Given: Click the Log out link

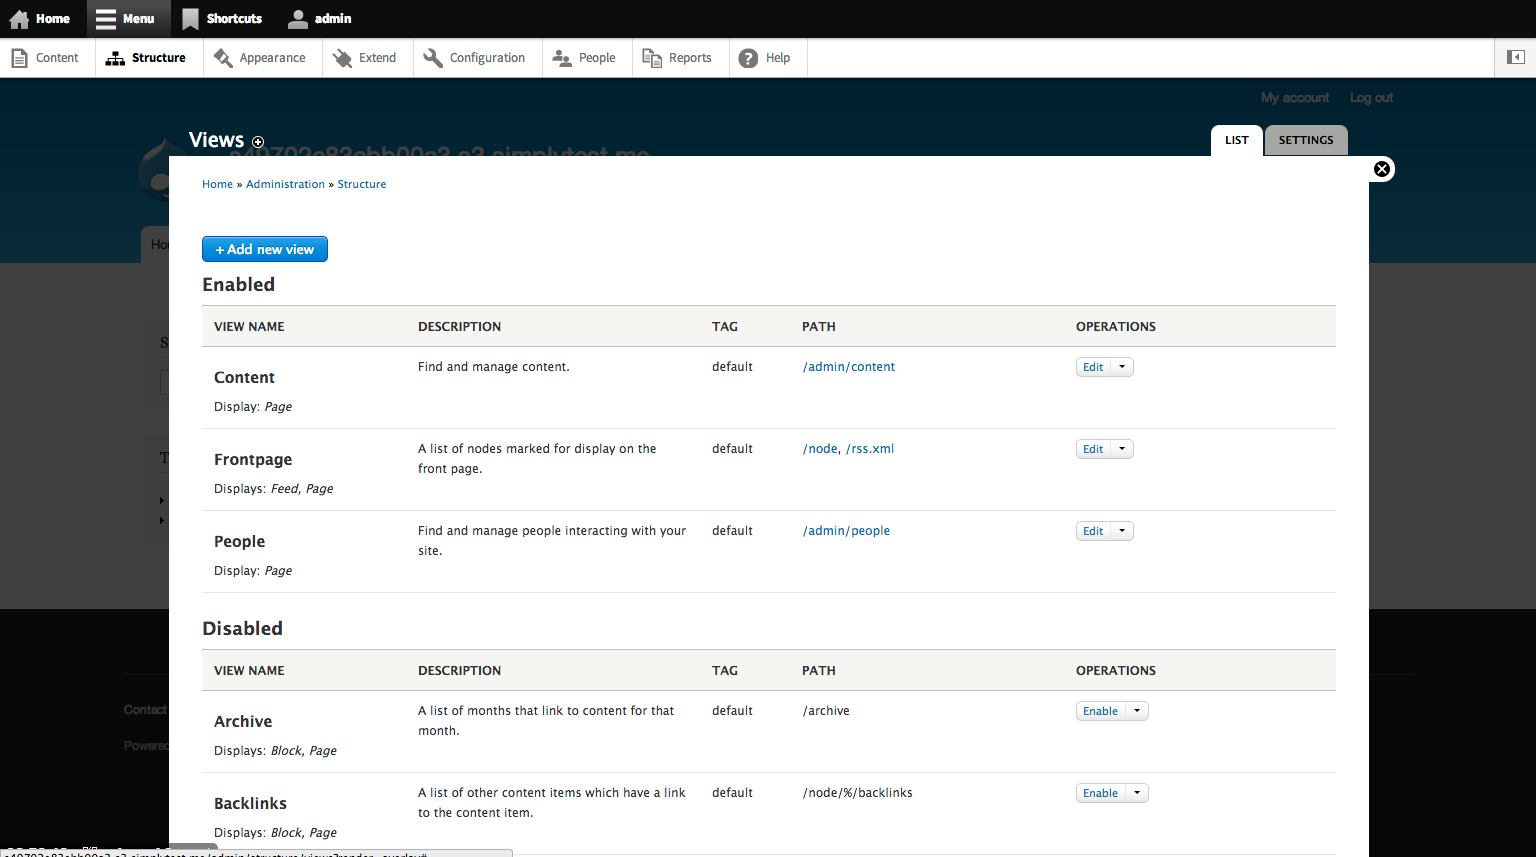Looking at the screenshot, I should click(x=1371, y=98).
